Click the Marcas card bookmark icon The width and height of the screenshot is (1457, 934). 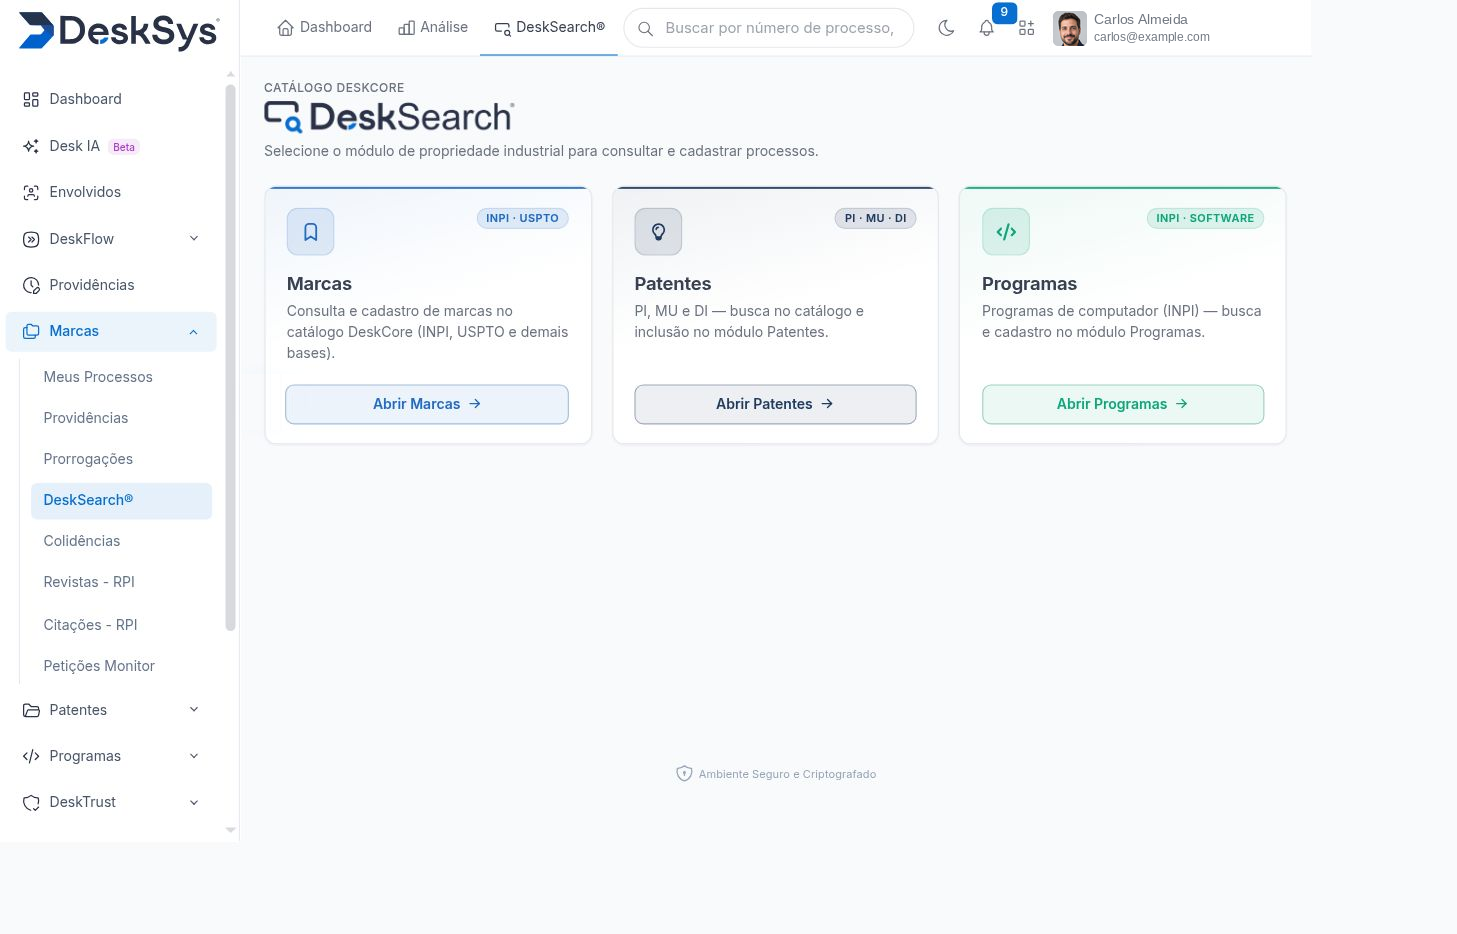pyautogui.click(x=311, y=232)
